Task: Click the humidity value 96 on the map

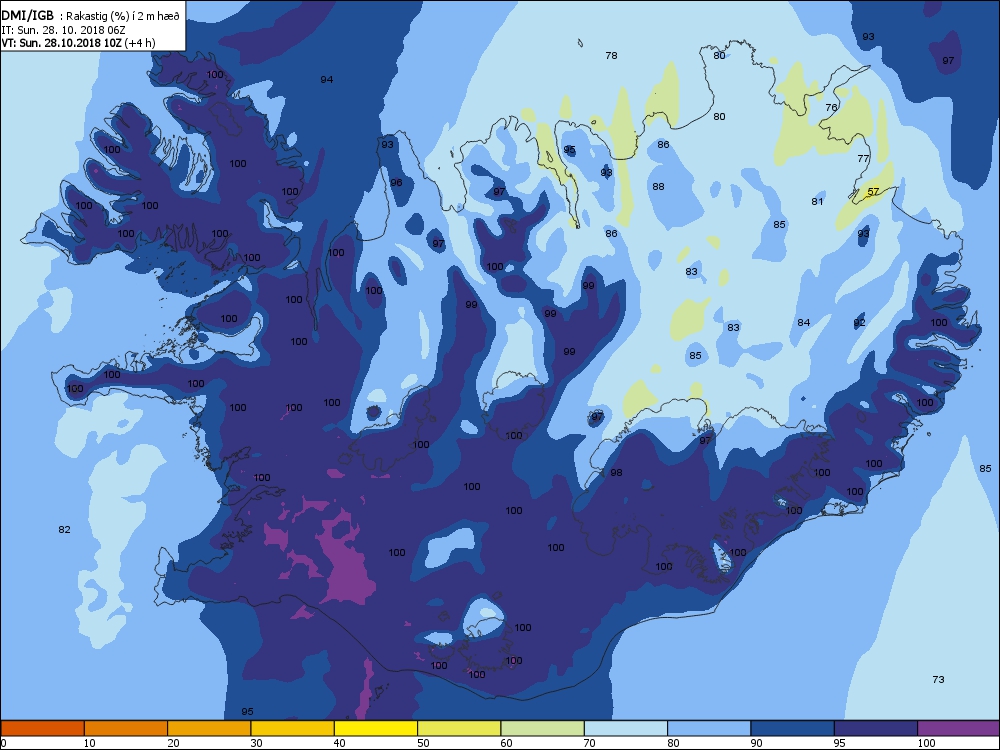Action: pyautogui.click(x=396, y=183)
